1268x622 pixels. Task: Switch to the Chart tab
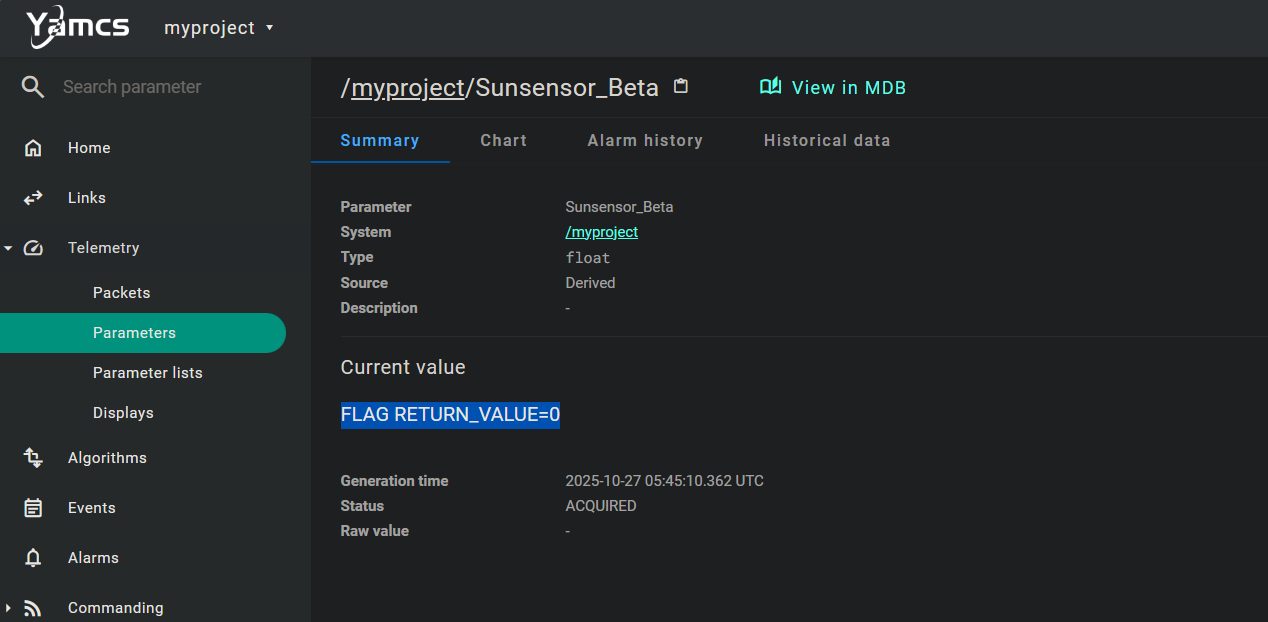point(503,141)
